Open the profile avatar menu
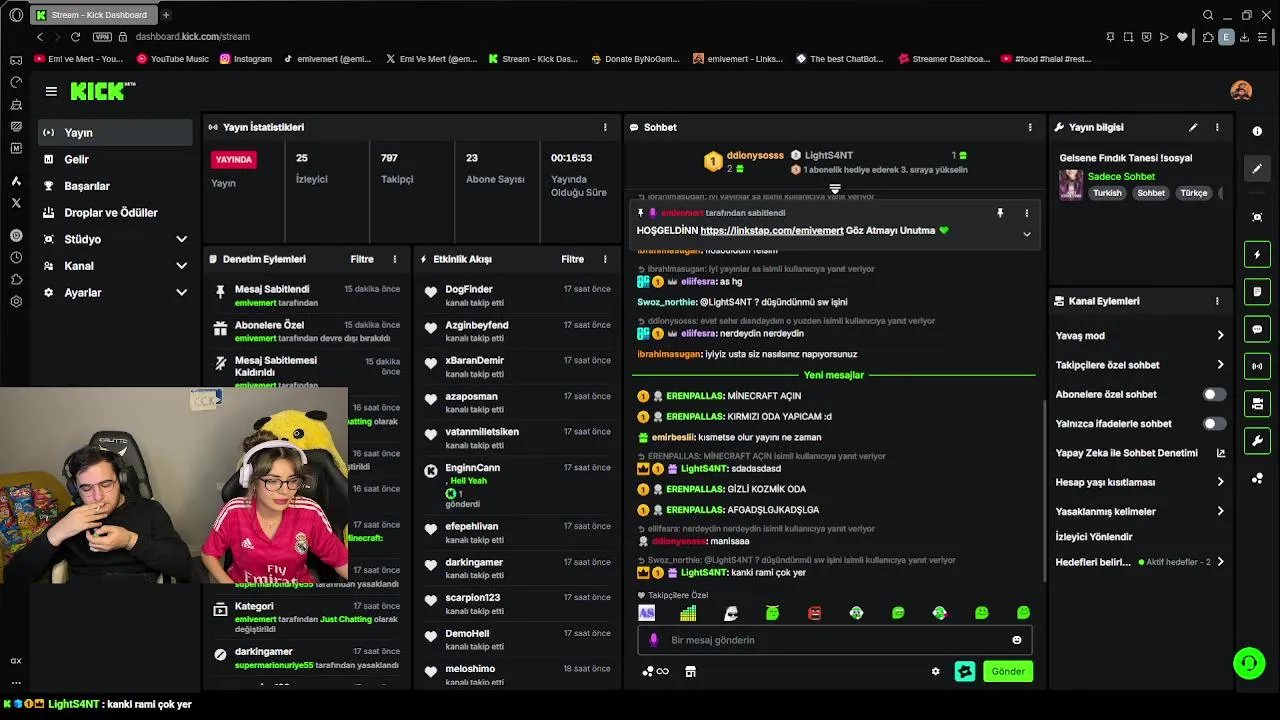Screen dimensions: 1280x720 [x=1241, y=91]
